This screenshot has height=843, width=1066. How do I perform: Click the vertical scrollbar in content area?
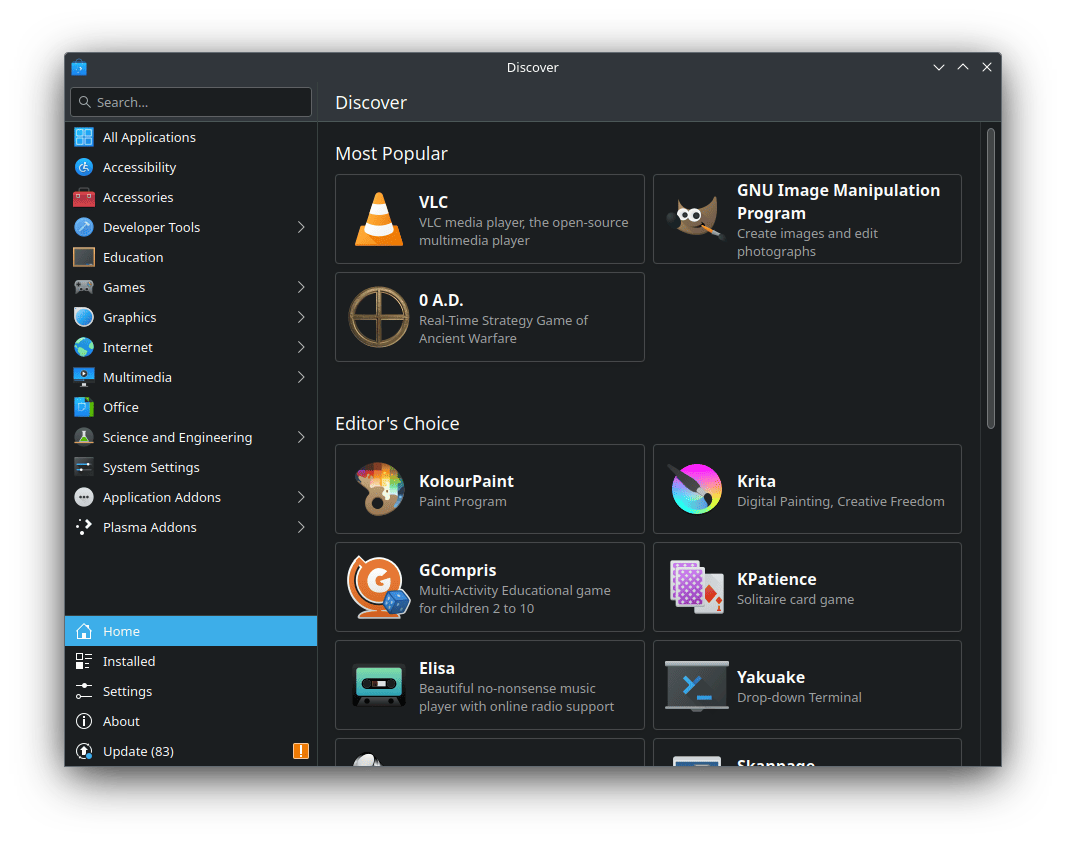click(991, 279)
